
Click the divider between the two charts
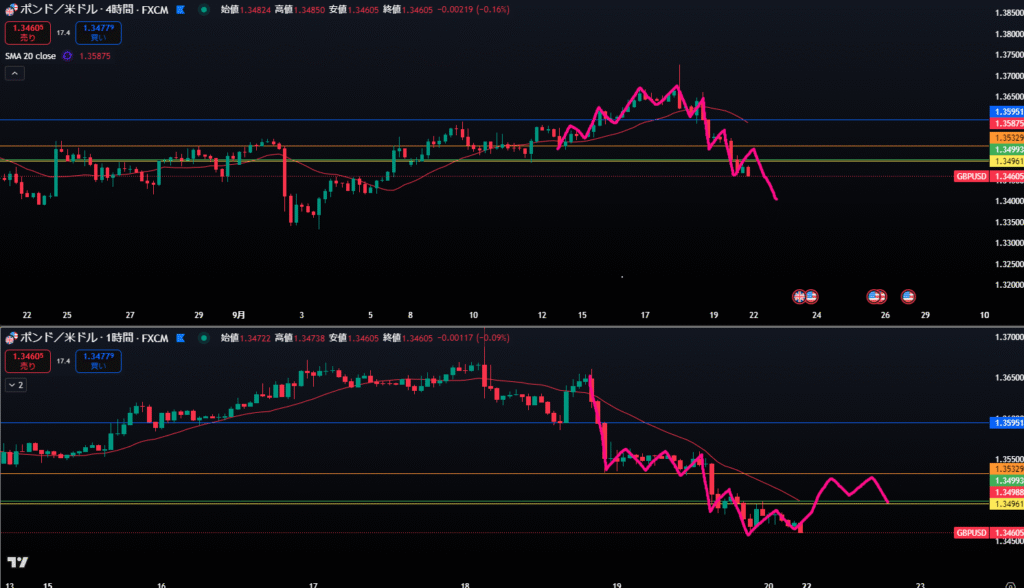point(512,326)
